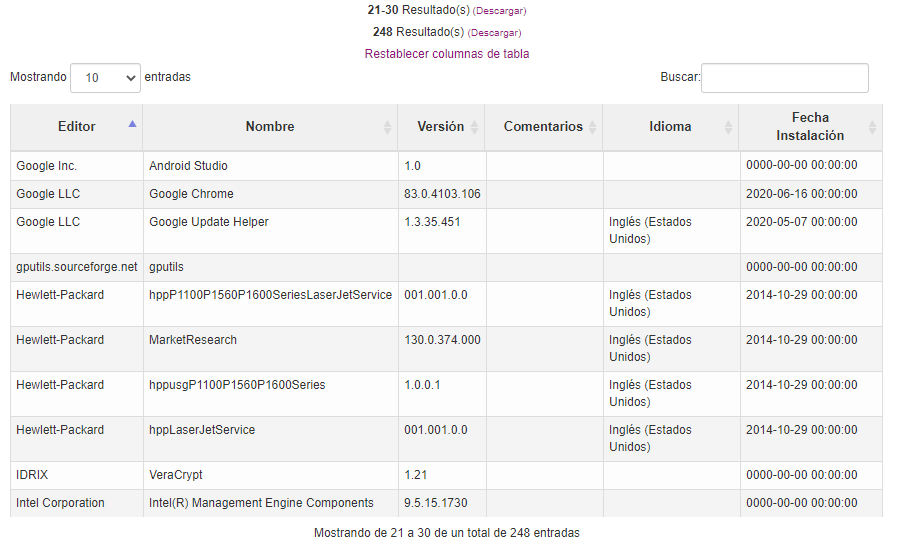Screen dimensions: 897x541
Task: Select the Google Update Helper cell
Action: pos(271,231)
